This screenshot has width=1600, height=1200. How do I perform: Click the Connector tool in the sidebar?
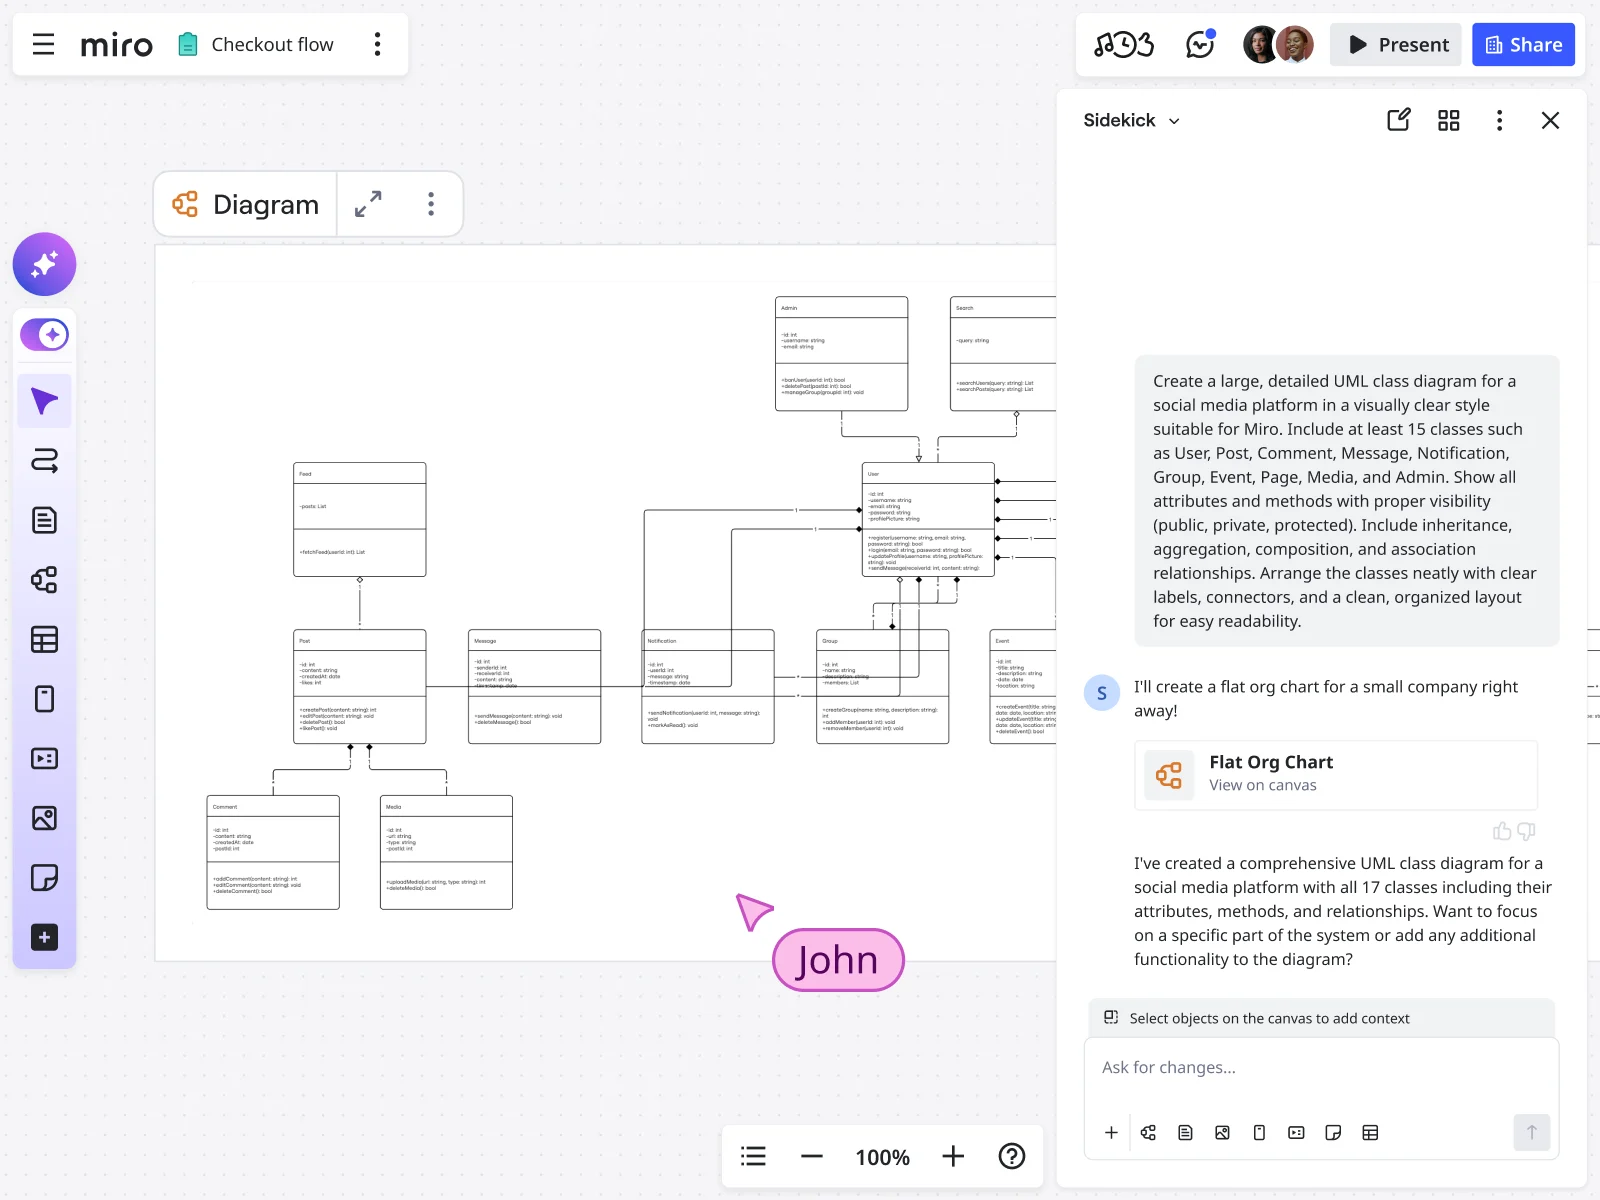[44, 460]
